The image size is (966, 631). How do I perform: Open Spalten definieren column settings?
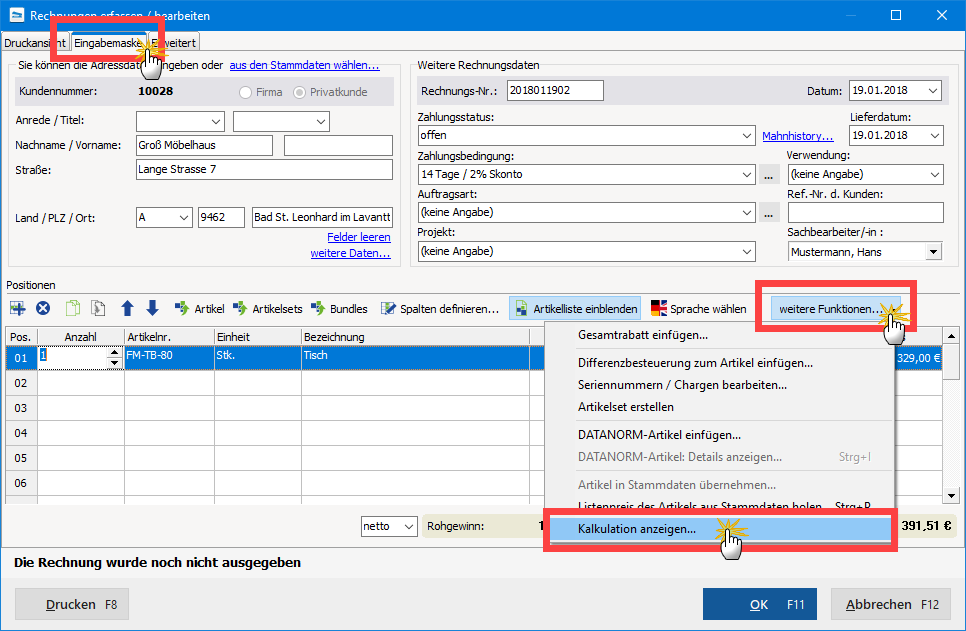point(440,309)
